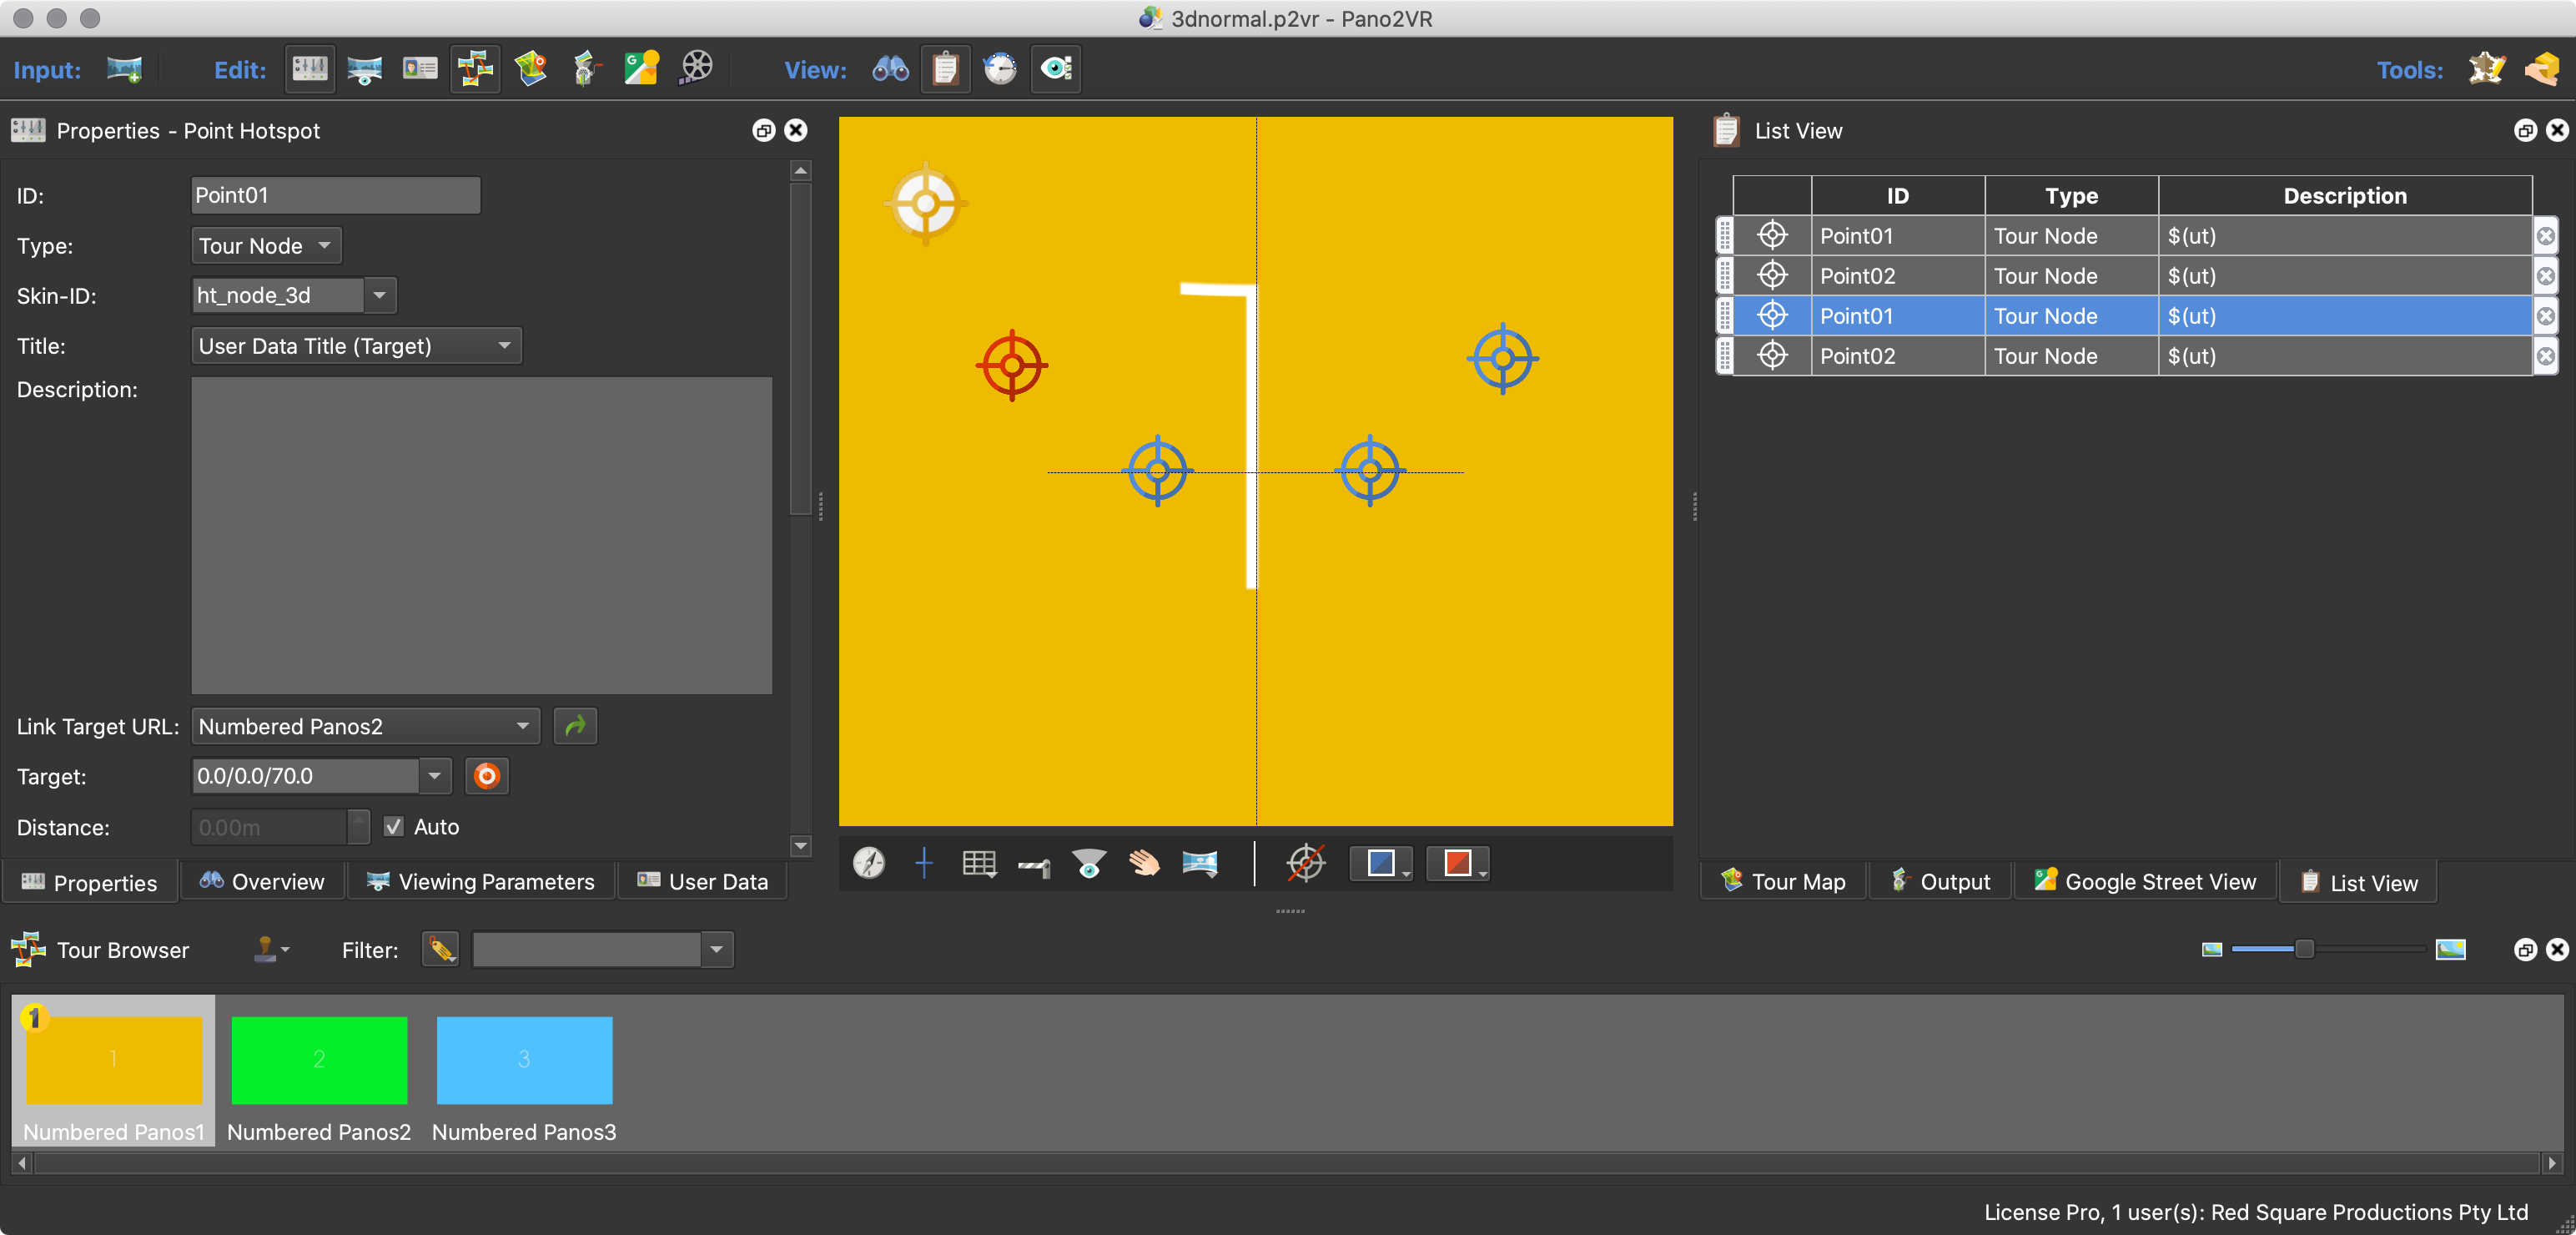Select the panorama image mode icon
The image size is (2576, 1235).
tap(1199, 862)
